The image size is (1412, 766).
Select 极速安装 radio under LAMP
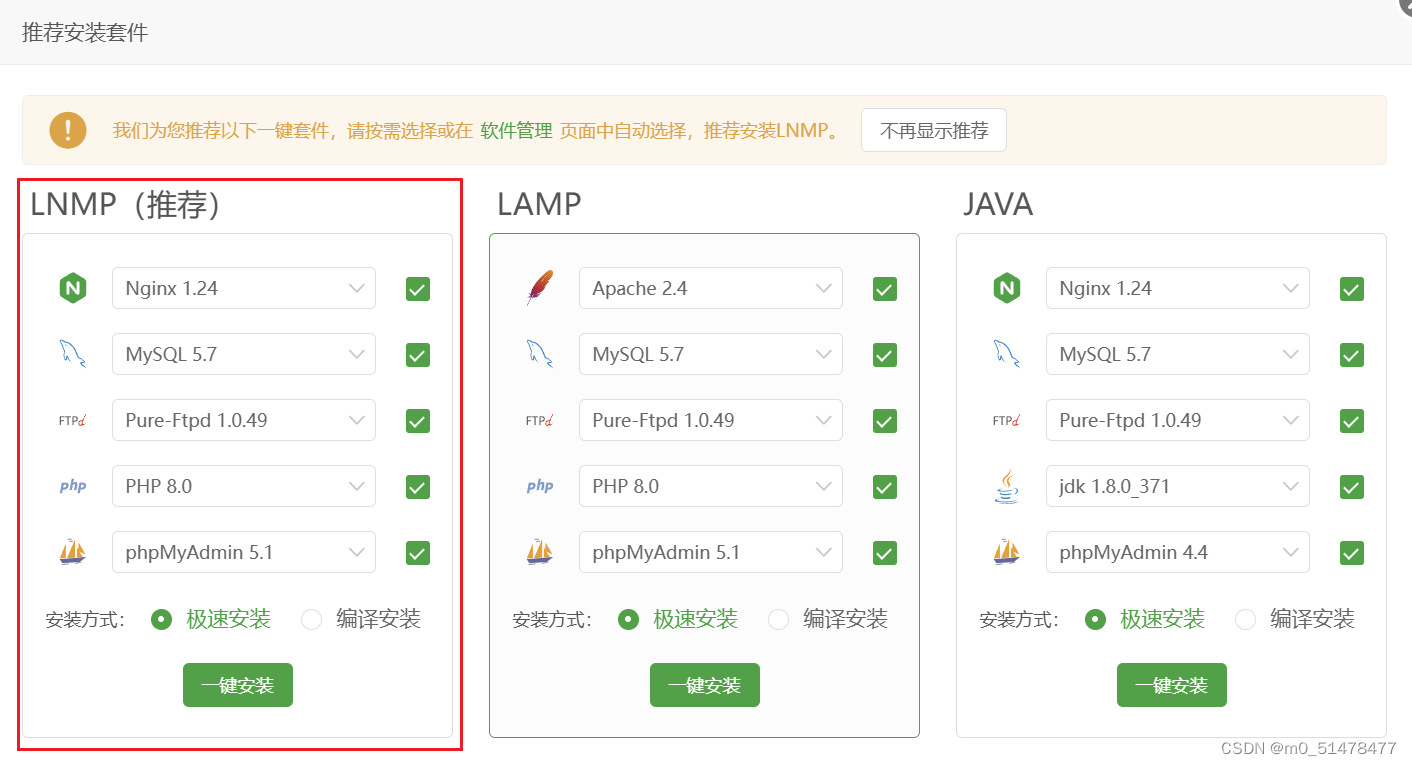click(x=628, y=619)
